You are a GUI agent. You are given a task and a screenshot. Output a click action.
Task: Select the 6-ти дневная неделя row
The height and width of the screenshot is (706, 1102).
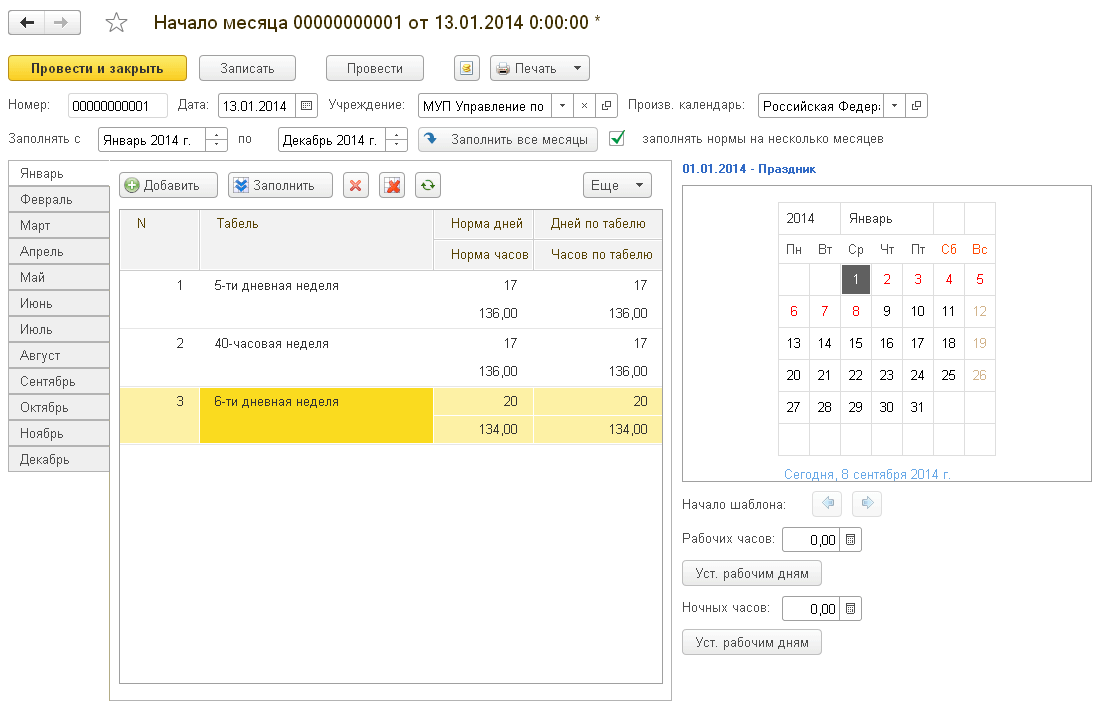[391, 415]
